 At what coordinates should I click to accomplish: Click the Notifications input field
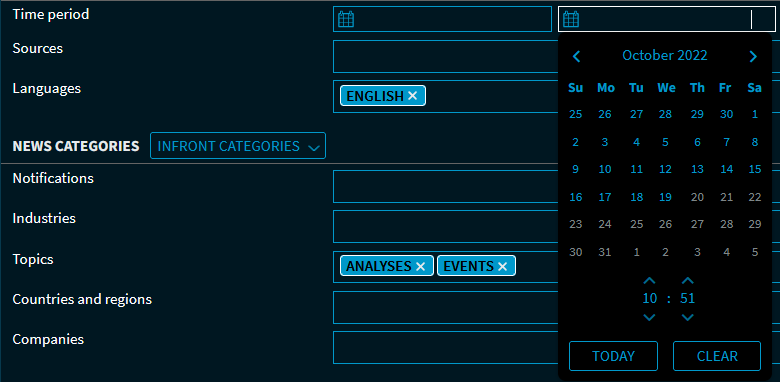click(x=445, y=187)
